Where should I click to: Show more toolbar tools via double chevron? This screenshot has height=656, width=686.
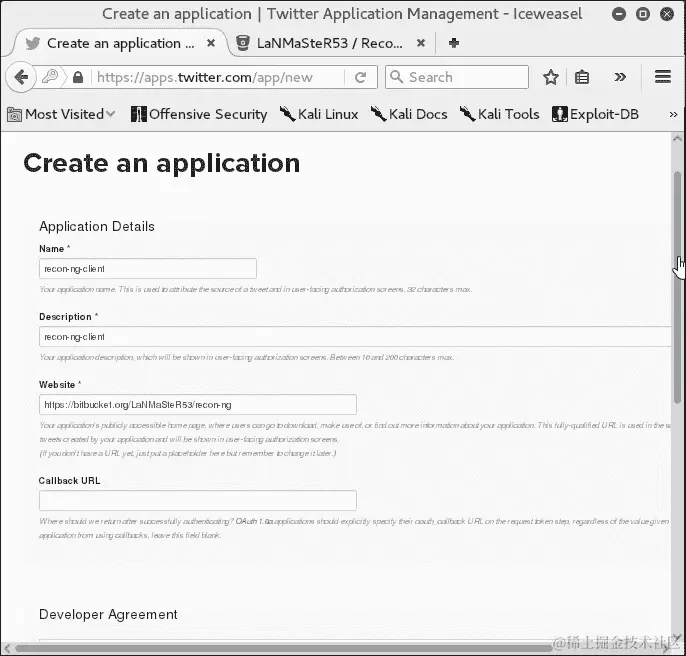coord(620,77)
